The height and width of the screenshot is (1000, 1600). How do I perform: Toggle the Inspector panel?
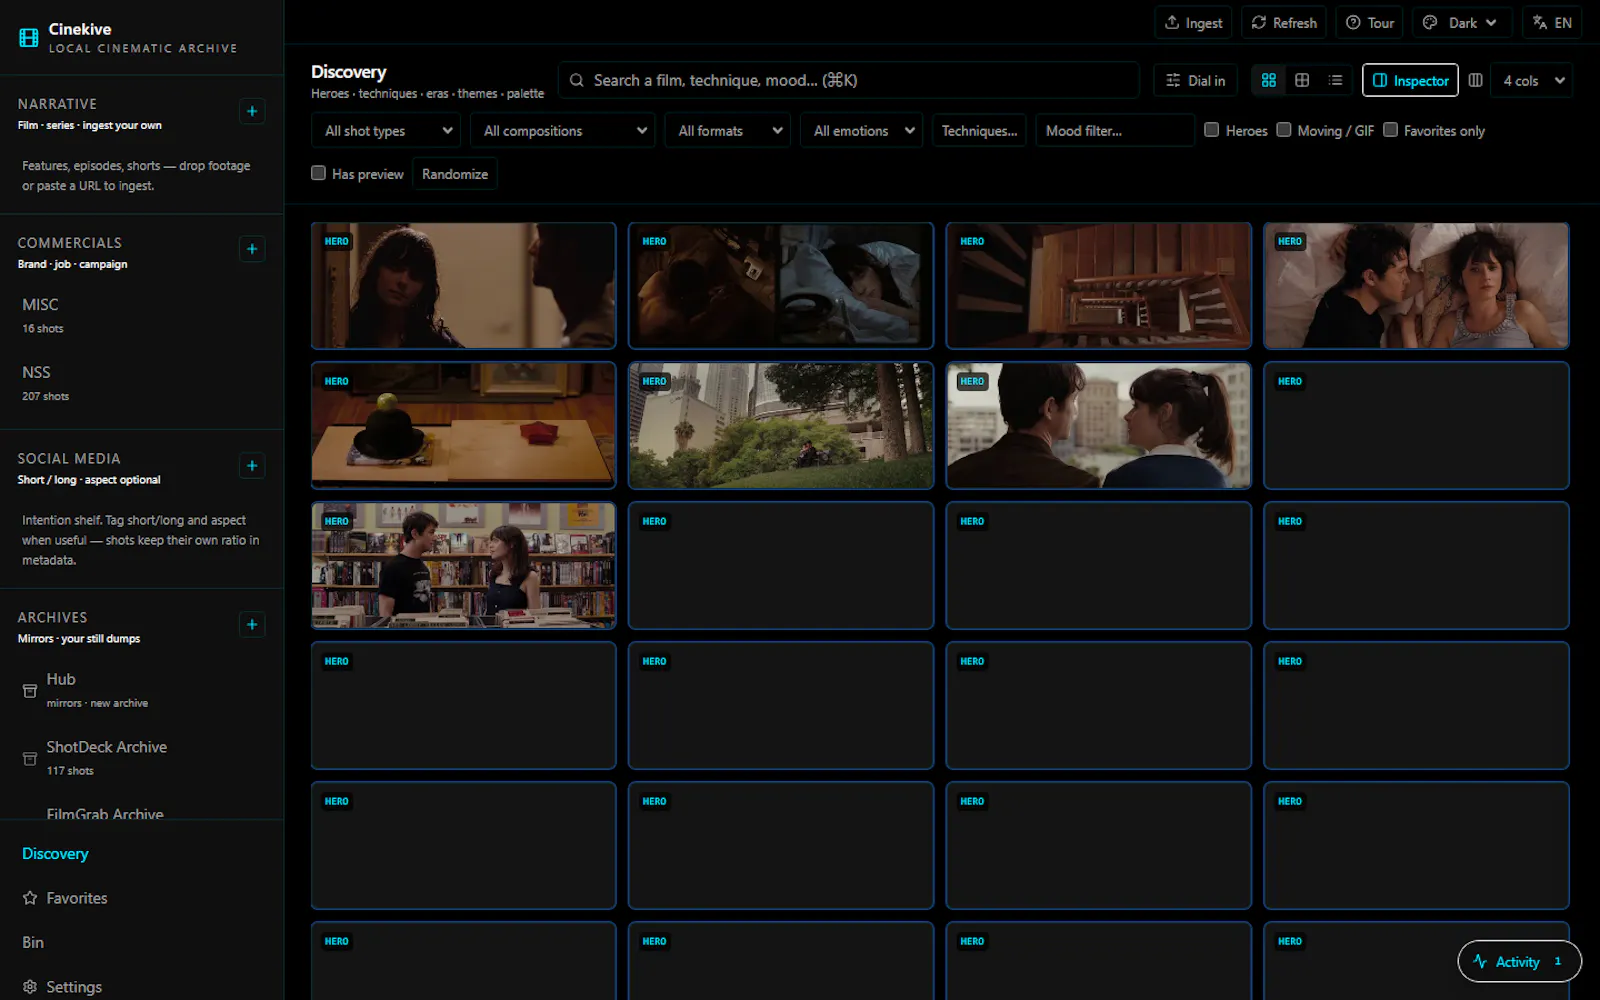pyautogui.click(x=1410, y=80)
